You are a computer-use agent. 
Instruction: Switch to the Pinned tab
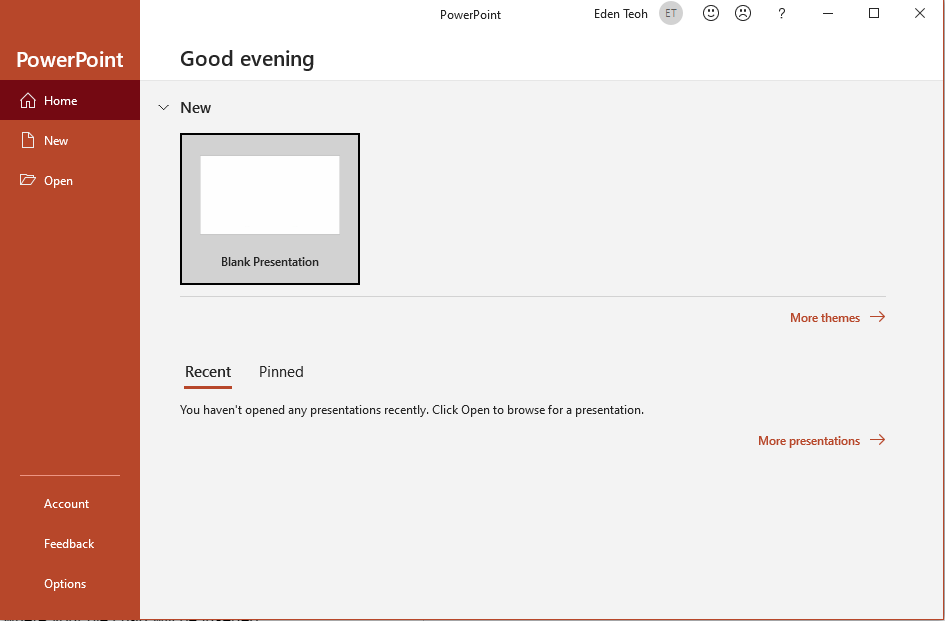(281, 372)
